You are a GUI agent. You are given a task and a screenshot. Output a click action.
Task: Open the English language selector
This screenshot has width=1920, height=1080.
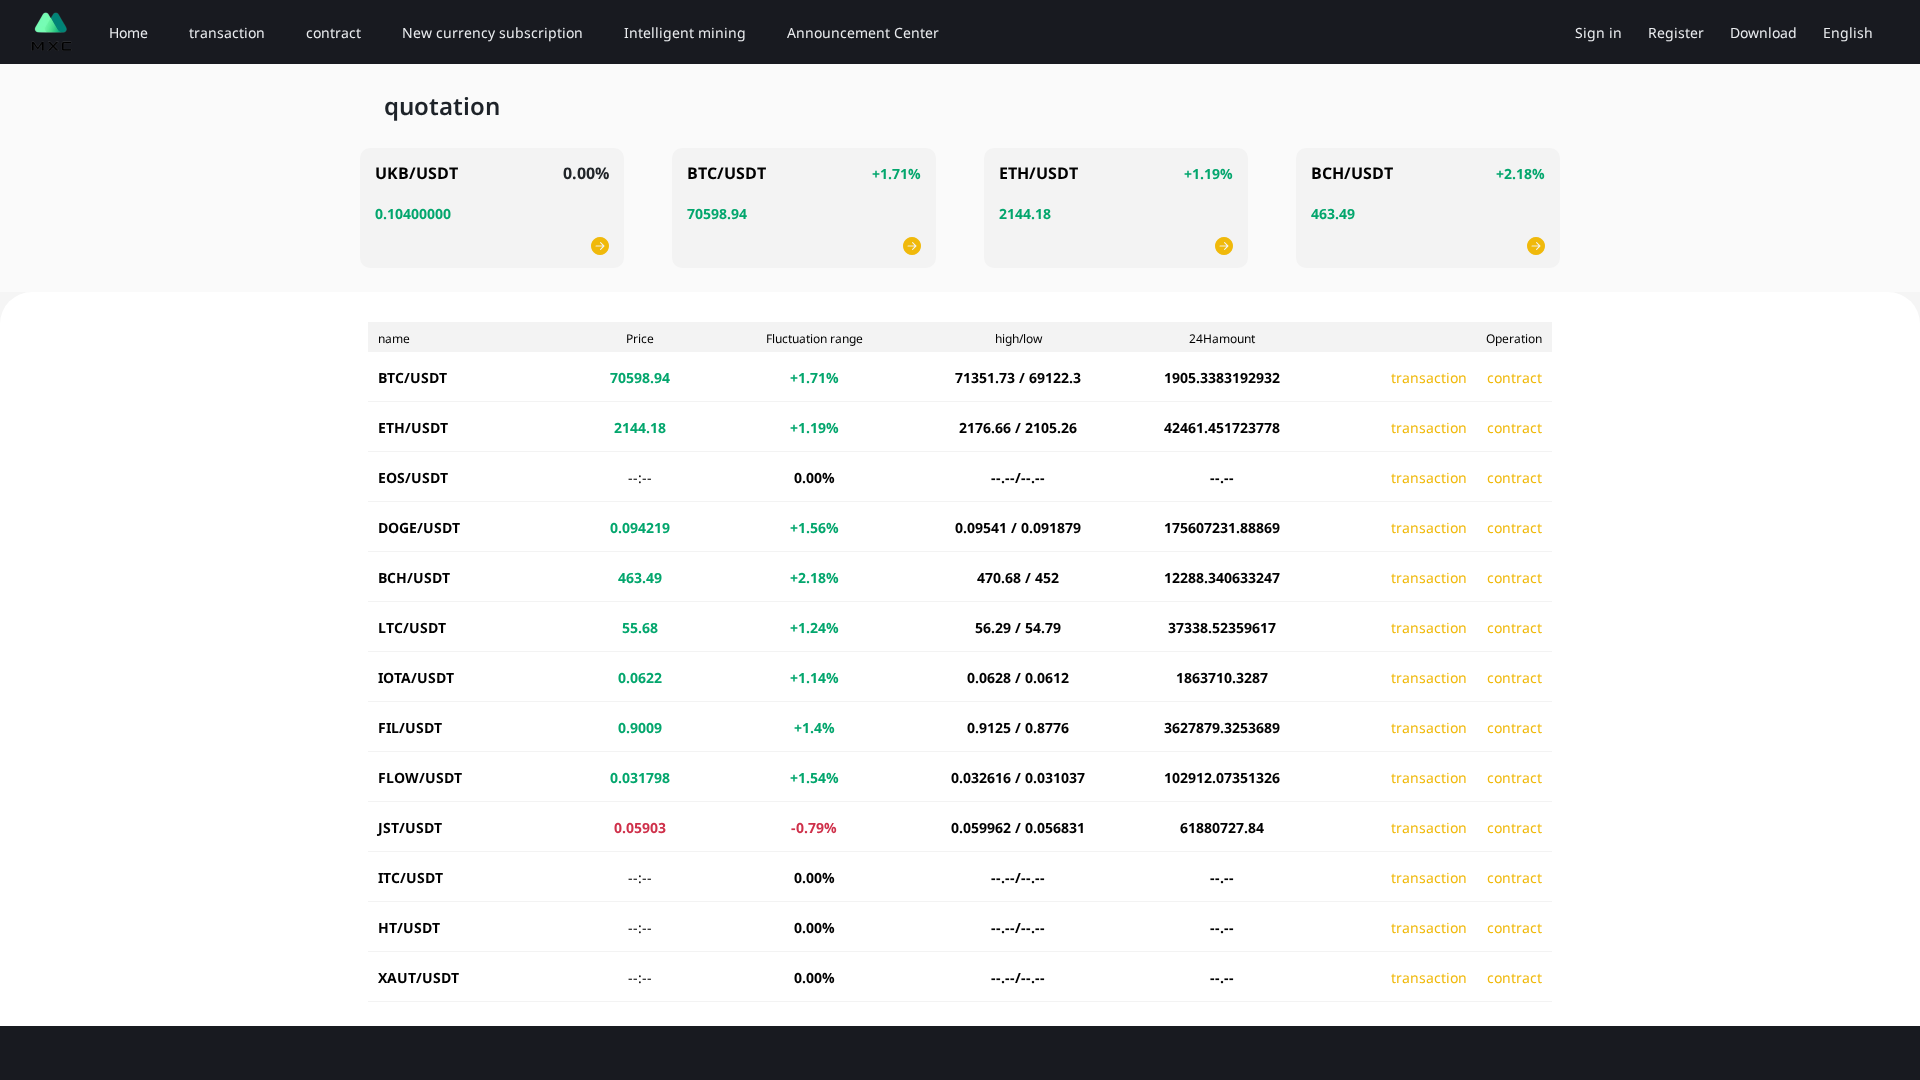point(1847,32)
